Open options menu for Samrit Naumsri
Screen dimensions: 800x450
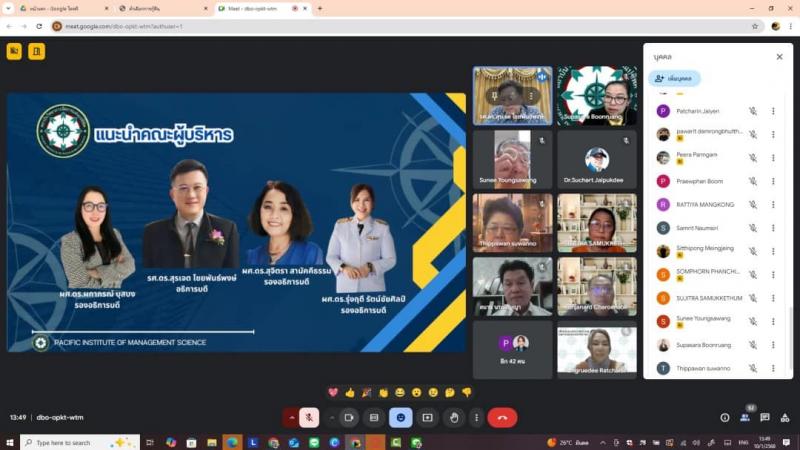773,228
